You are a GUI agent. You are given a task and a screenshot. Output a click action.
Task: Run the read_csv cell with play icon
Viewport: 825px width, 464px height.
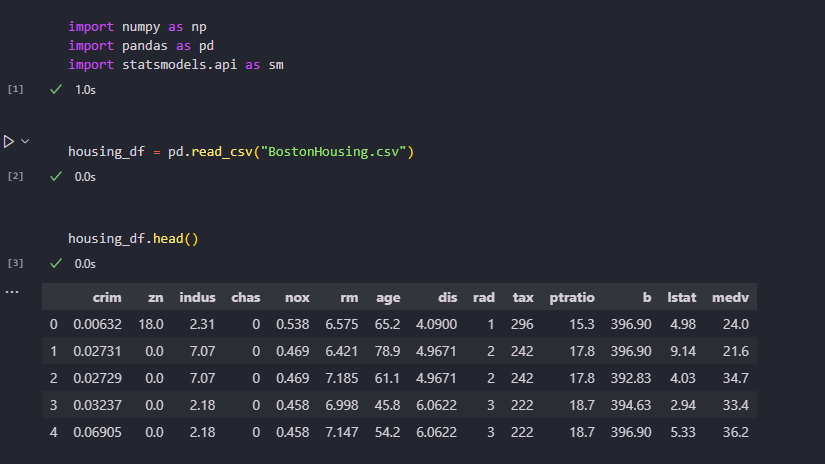(x=8, y=142)
